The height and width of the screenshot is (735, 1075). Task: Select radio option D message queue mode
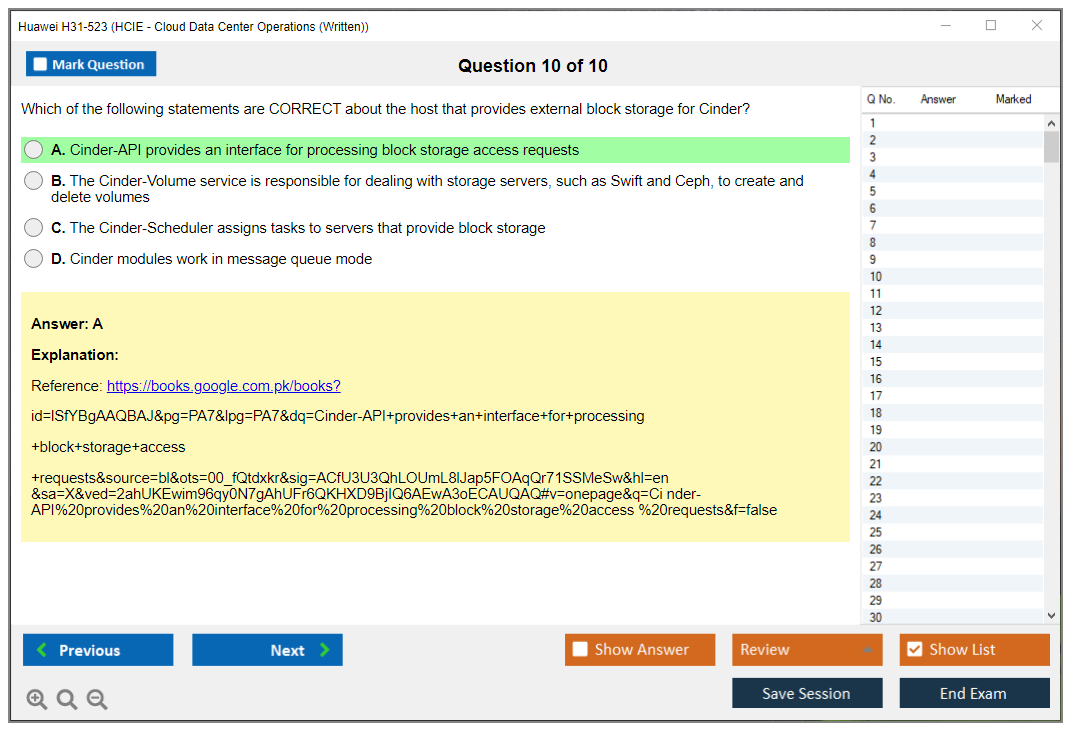[x=34, y=259]
